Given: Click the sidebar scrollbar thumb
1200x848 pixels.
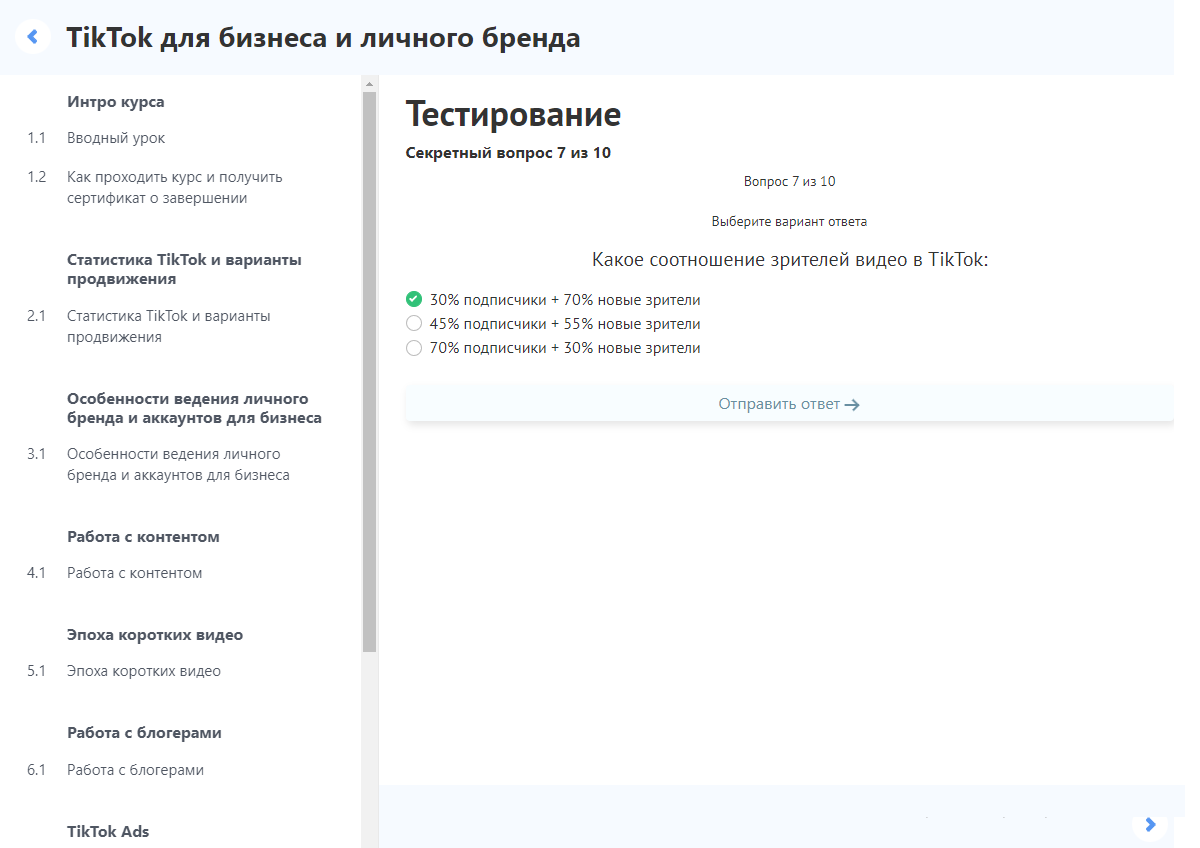Looking at the screenshot, I should click(x=369, y=372).
